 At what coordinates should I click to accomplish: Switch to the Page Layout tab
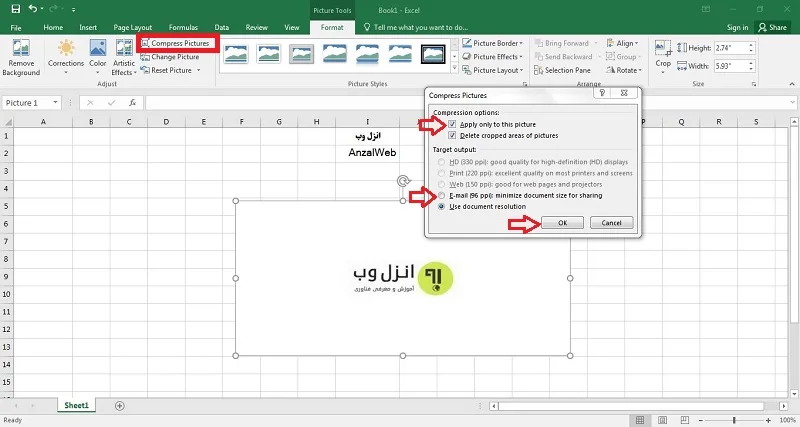point(133,28)
